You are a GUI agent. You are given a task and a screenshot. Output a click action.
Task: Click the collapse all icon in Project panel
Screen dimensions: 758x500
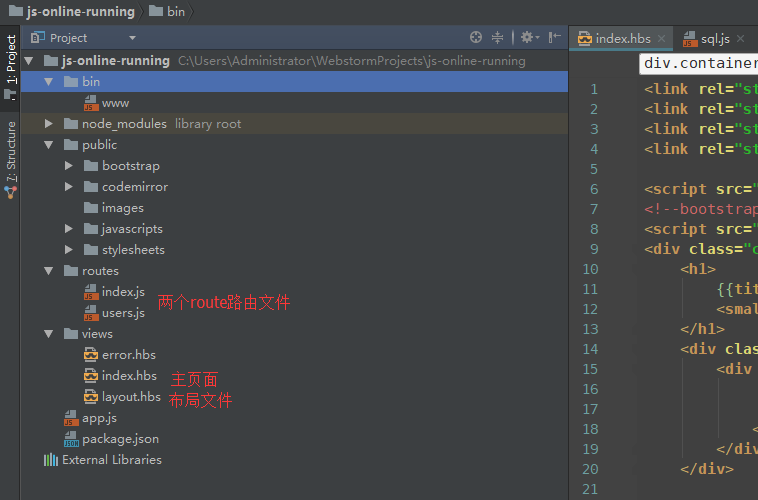pyautogui.click(x=497, y=37)
